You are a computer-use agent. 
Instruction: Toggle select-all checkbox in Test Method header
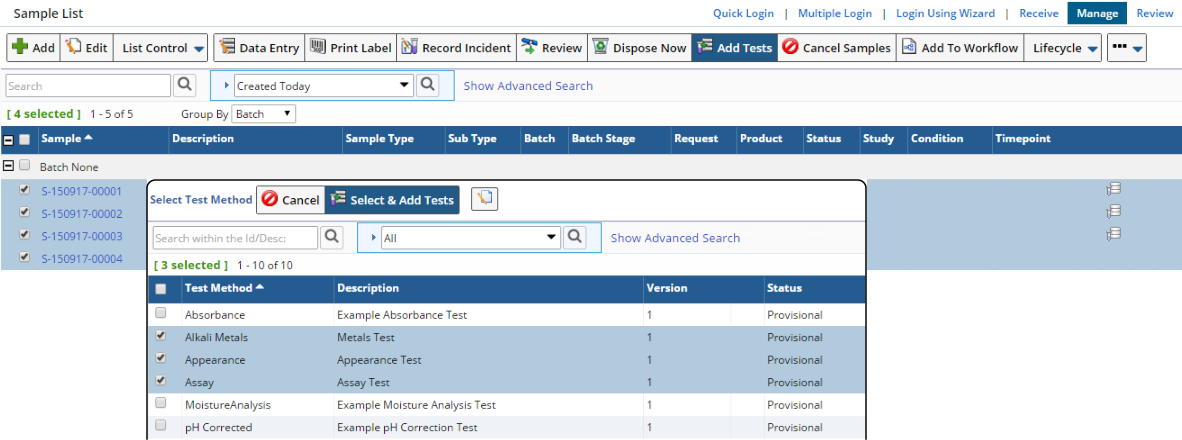(x=161, y=289)
